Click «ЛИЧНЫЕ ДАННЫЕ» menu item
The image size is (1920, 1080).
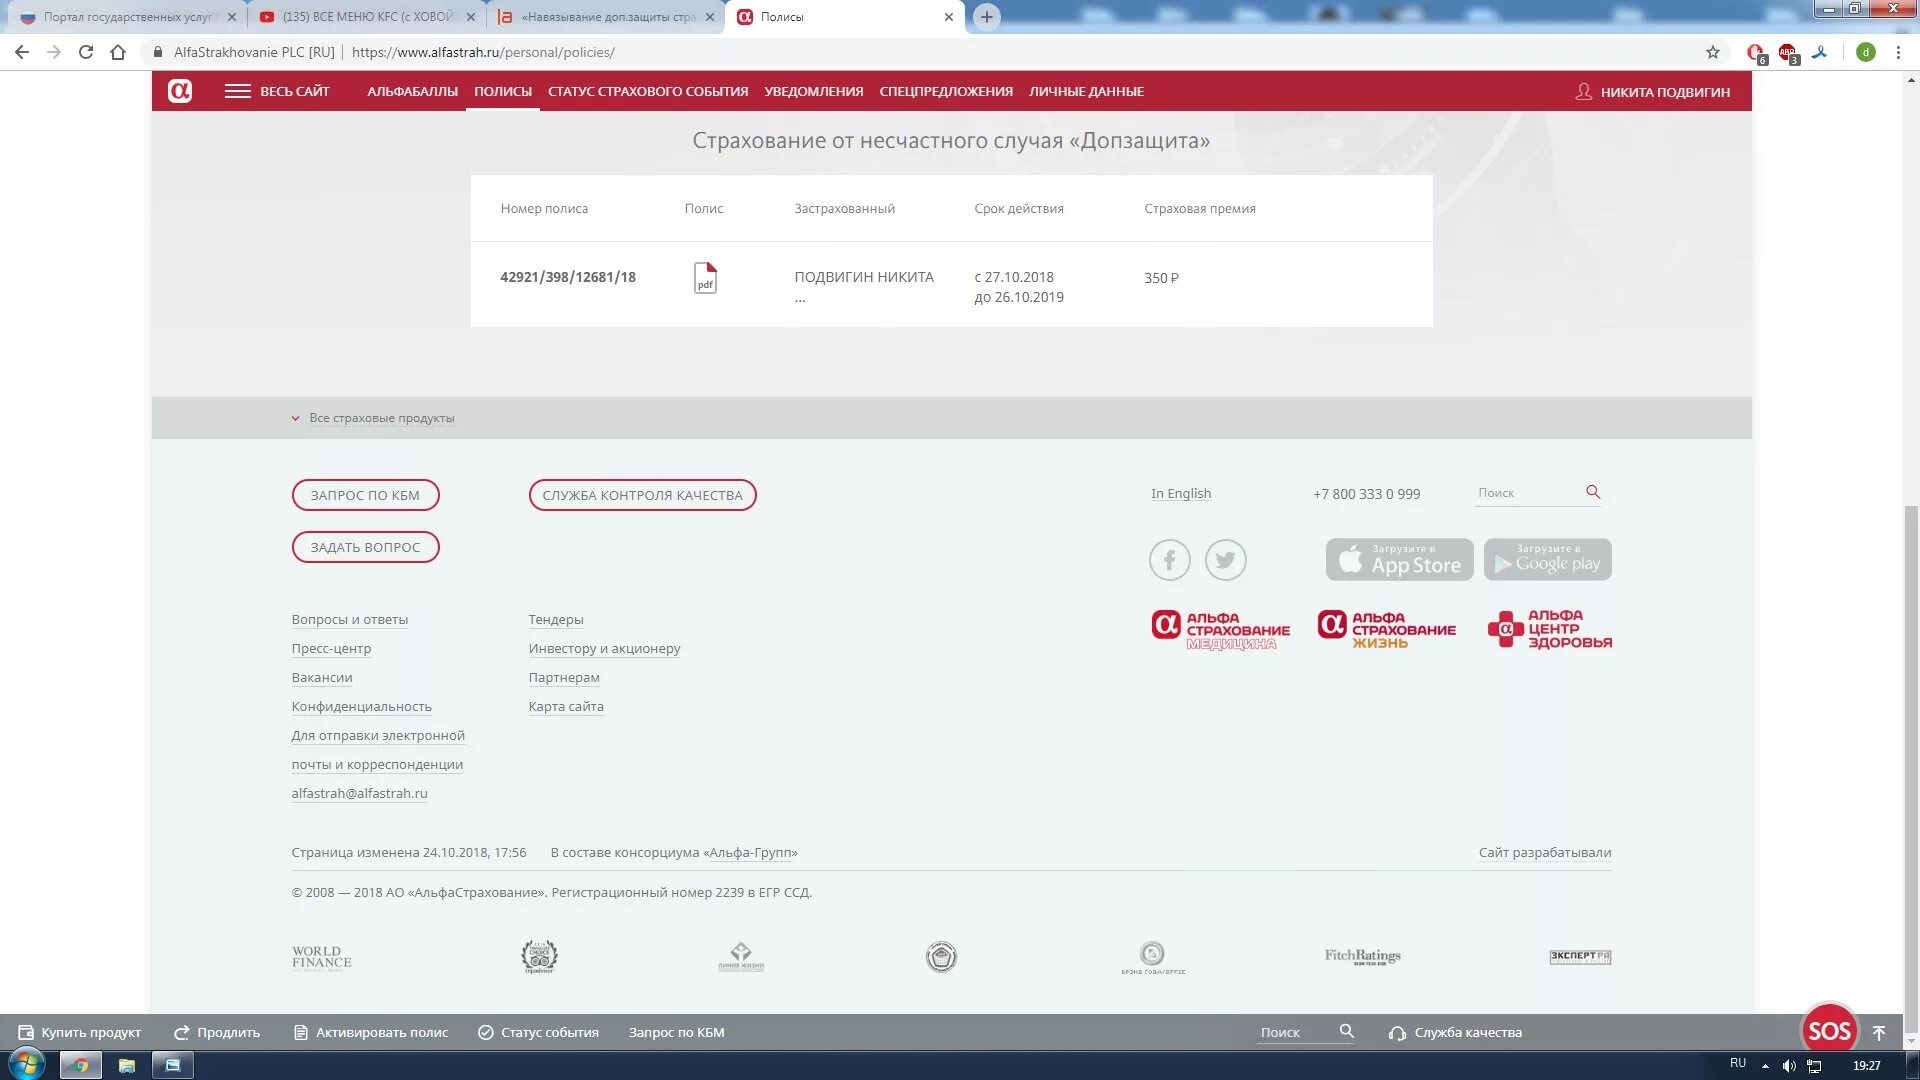(1087, 91)
